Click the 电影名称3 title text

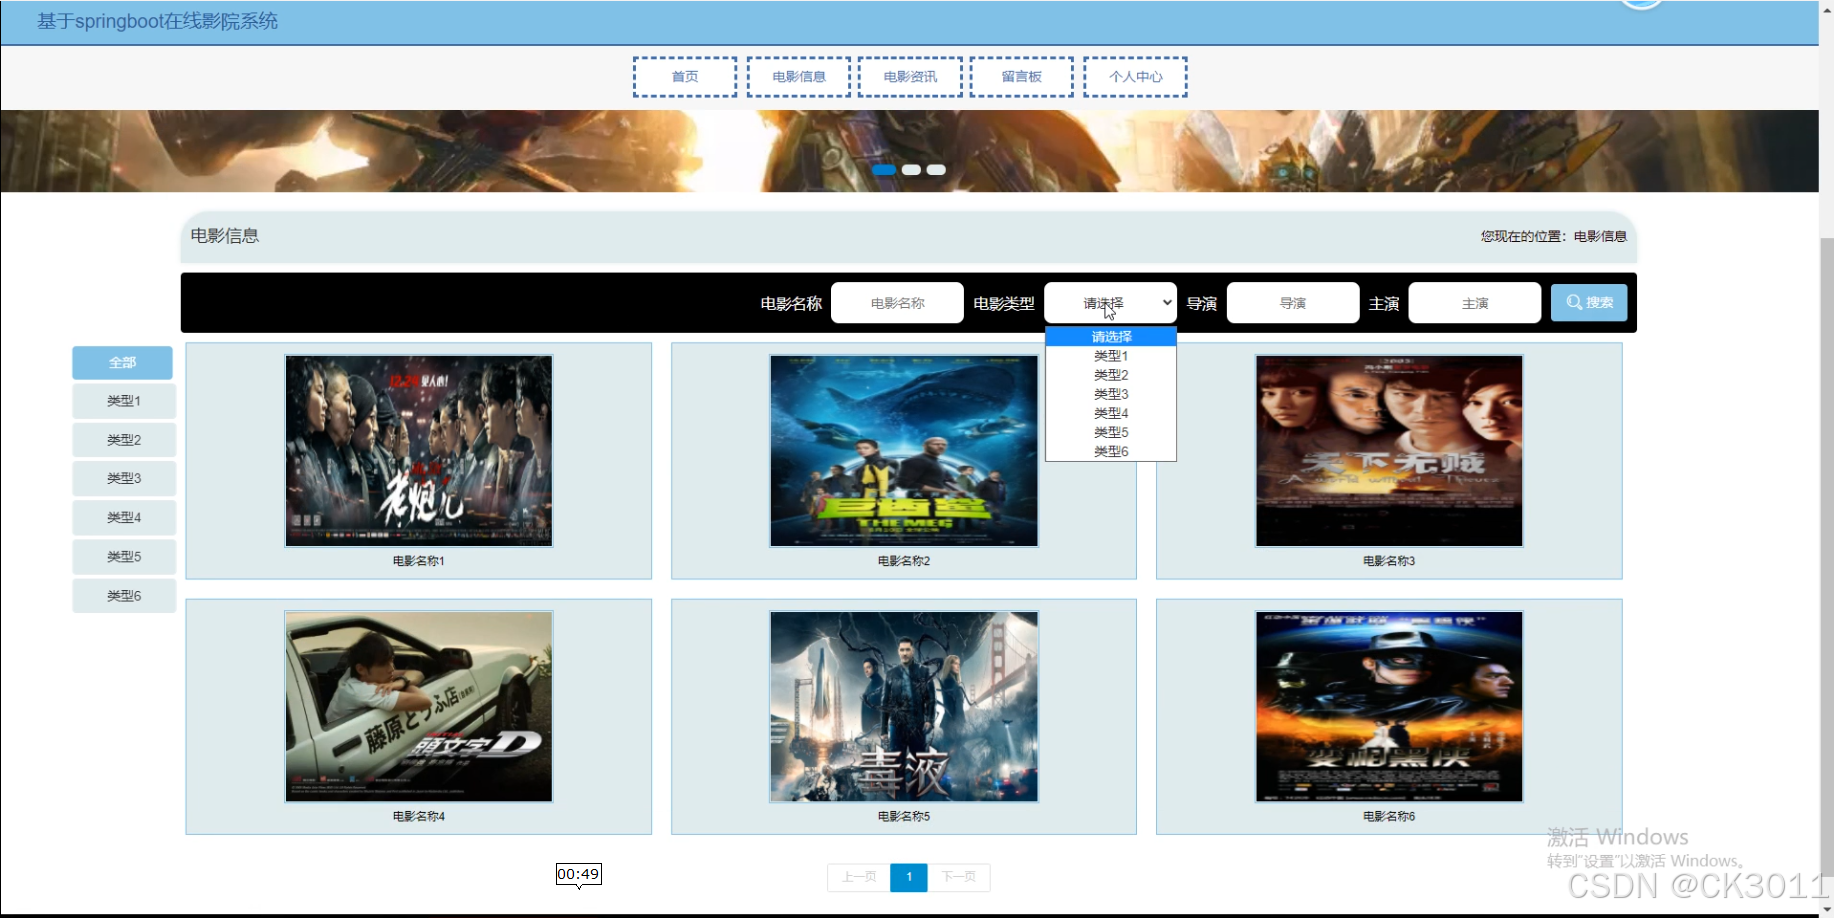tap(1389, 561)
